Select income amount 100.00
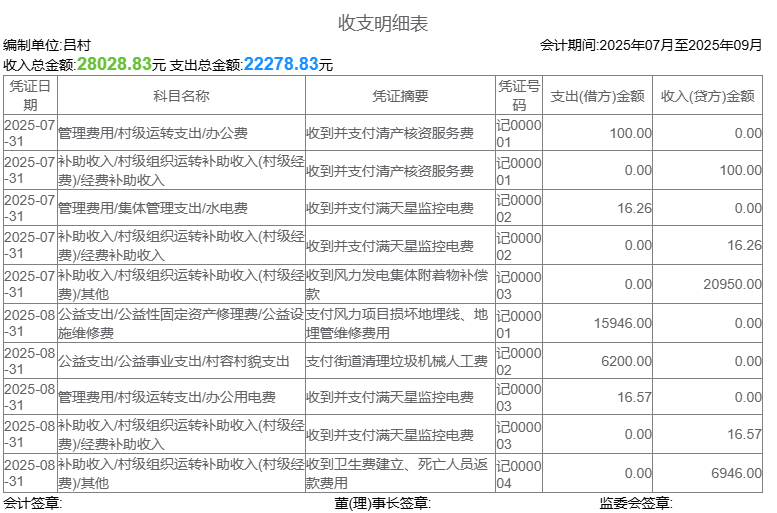 point(740,171)
